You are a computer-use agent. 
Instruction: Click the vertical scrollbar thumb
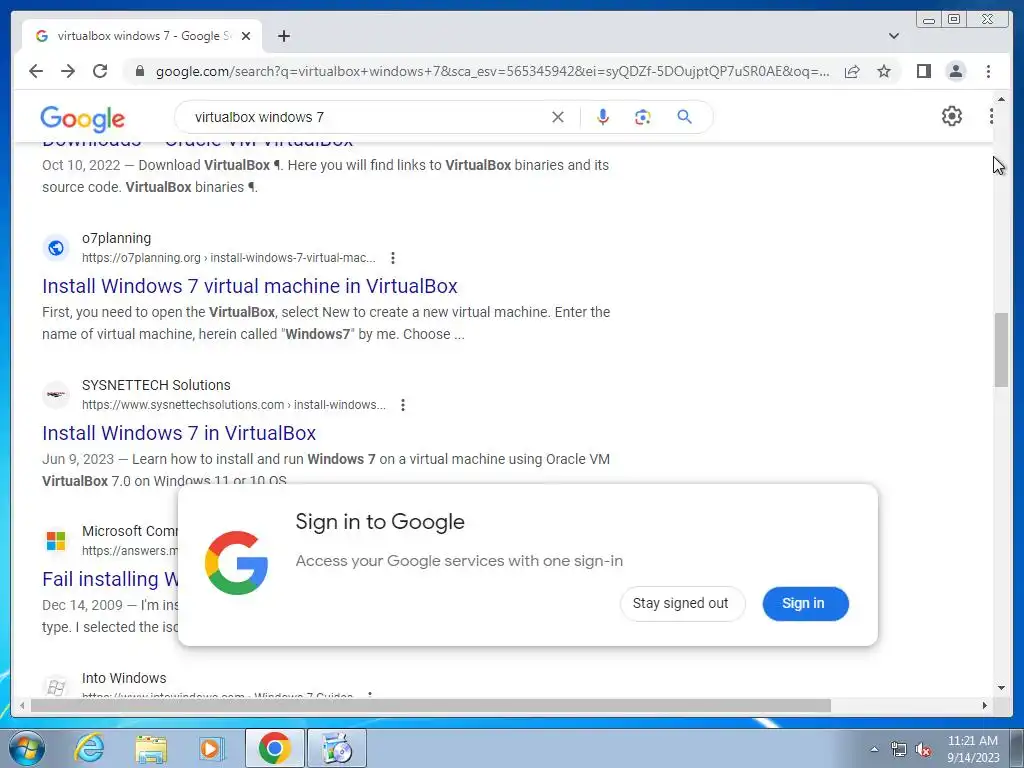click(1001, 349)
